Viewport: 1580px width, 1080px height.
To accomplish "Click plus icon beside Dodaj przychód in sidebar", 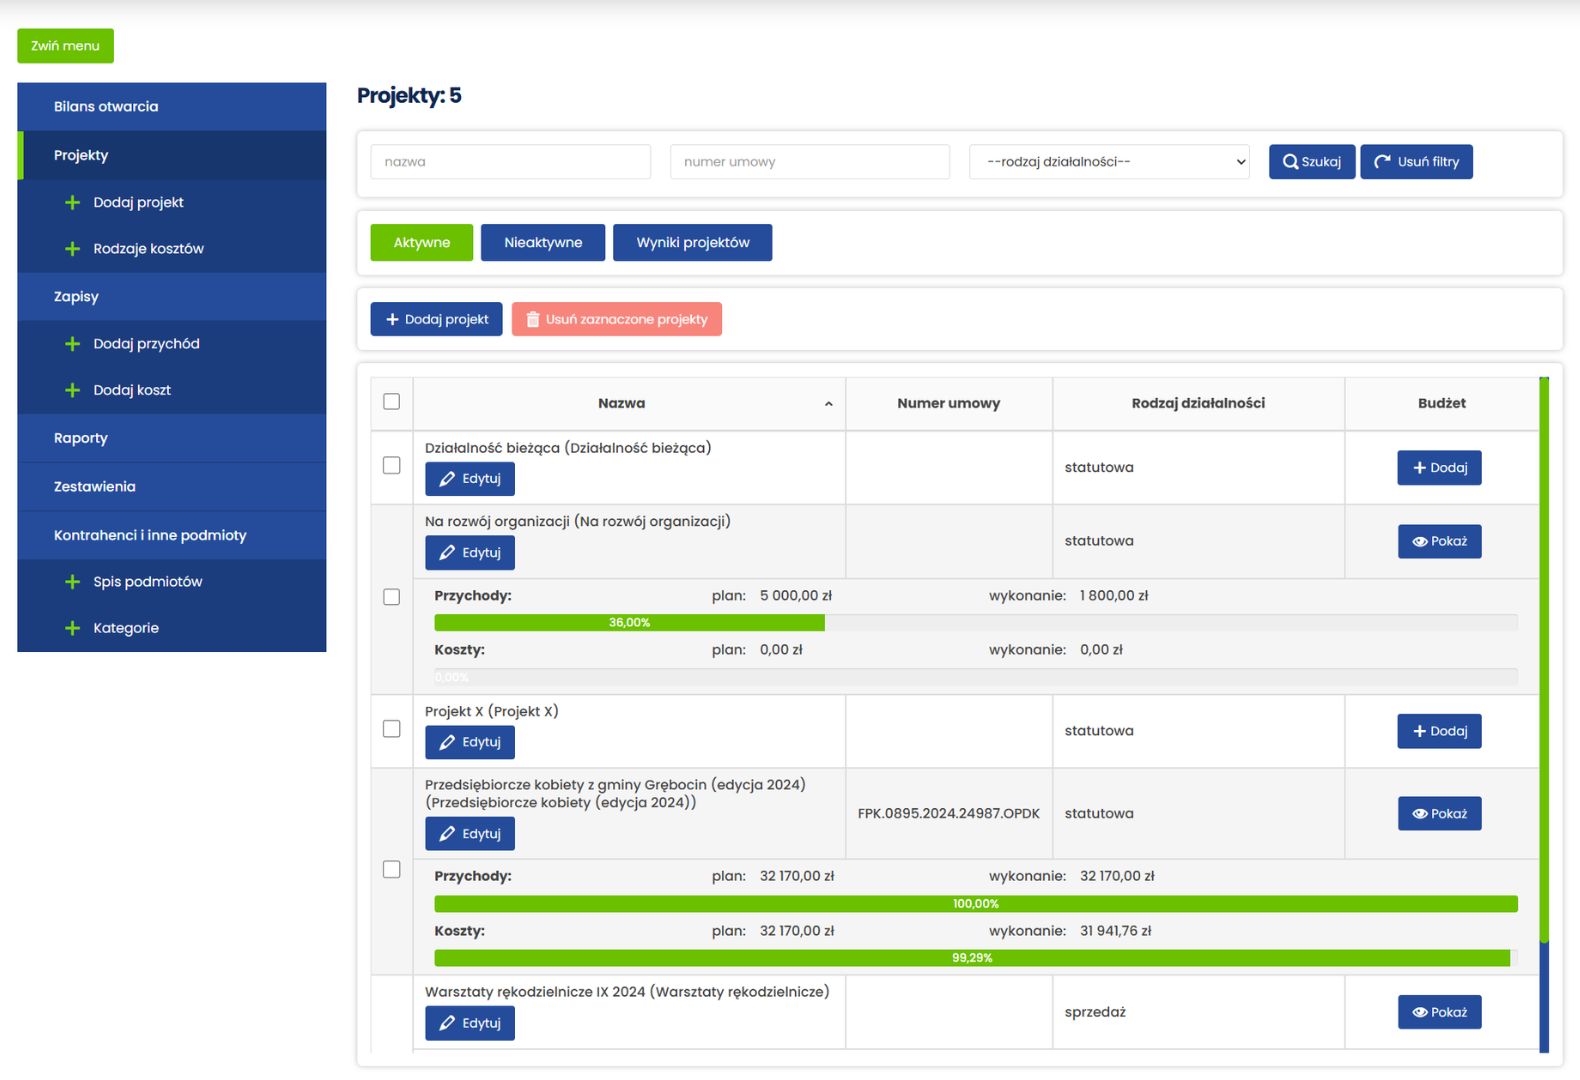I will click(72, 344).
